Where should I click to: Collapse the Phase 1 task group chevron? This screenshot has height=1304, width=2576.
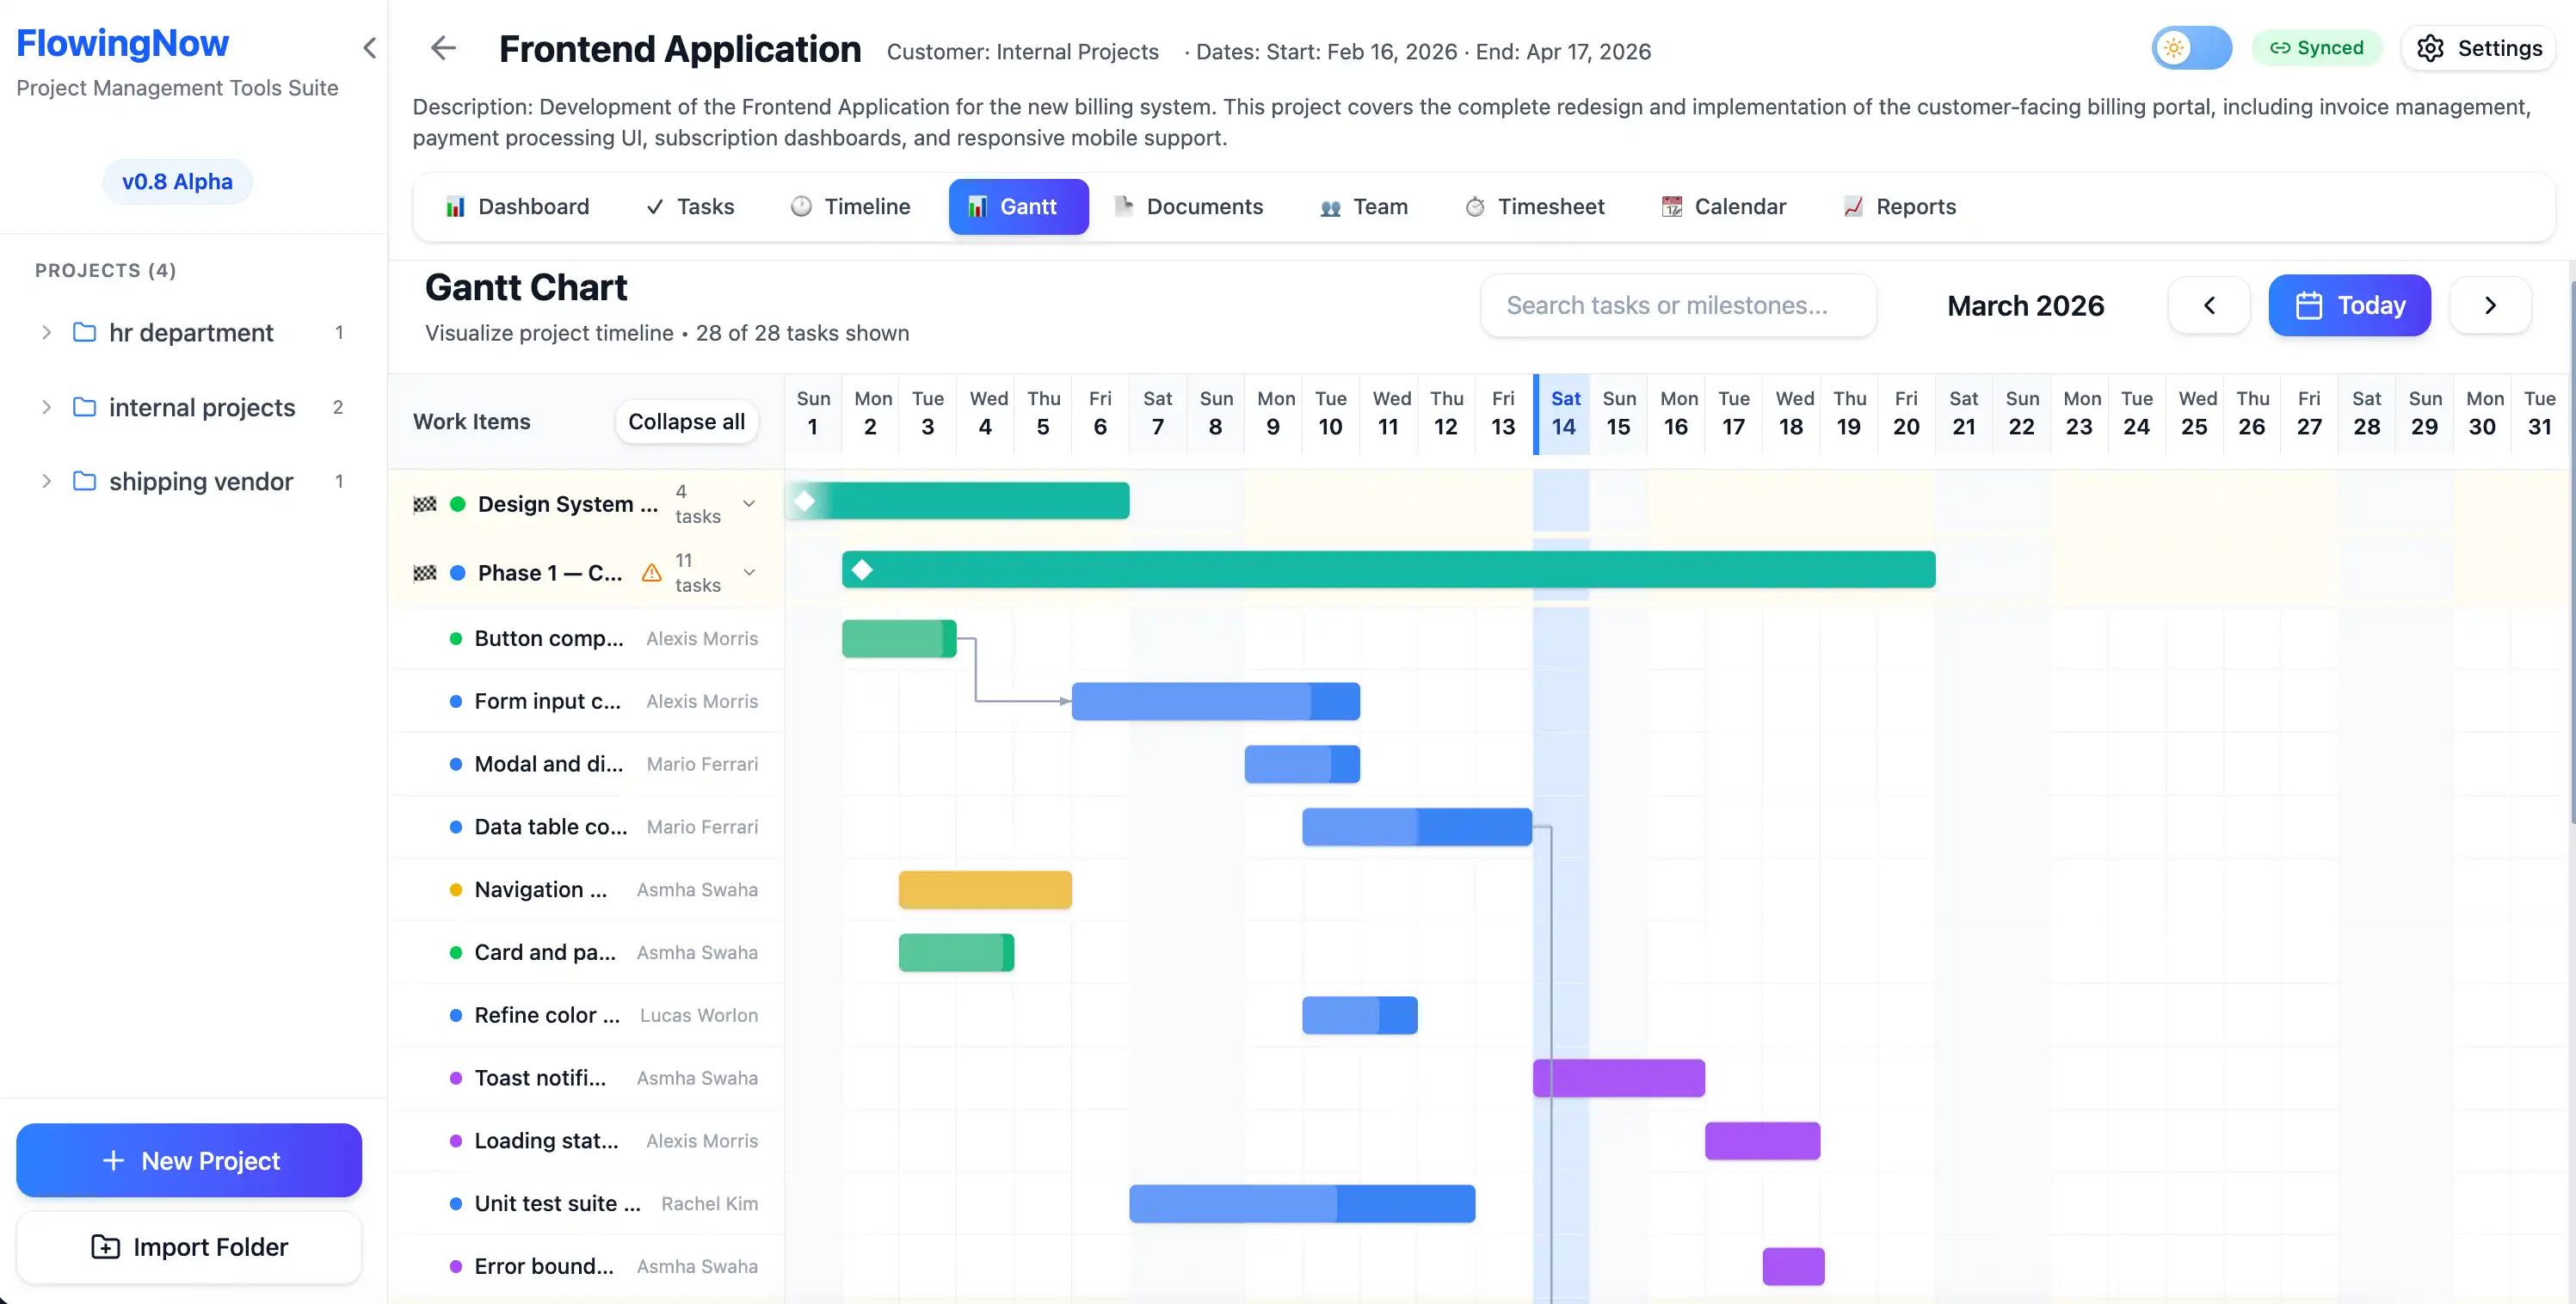pyautogui.click(x=750, y=573)
